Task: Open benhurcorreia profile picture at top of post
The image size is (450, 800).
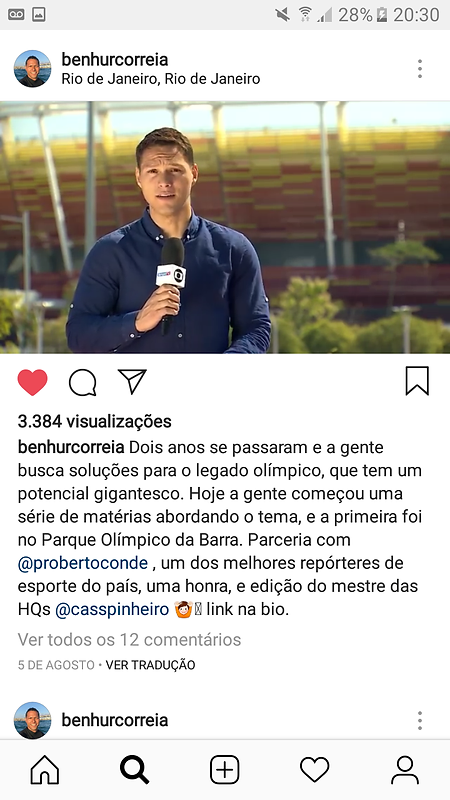Action: (x=32, y=69)
